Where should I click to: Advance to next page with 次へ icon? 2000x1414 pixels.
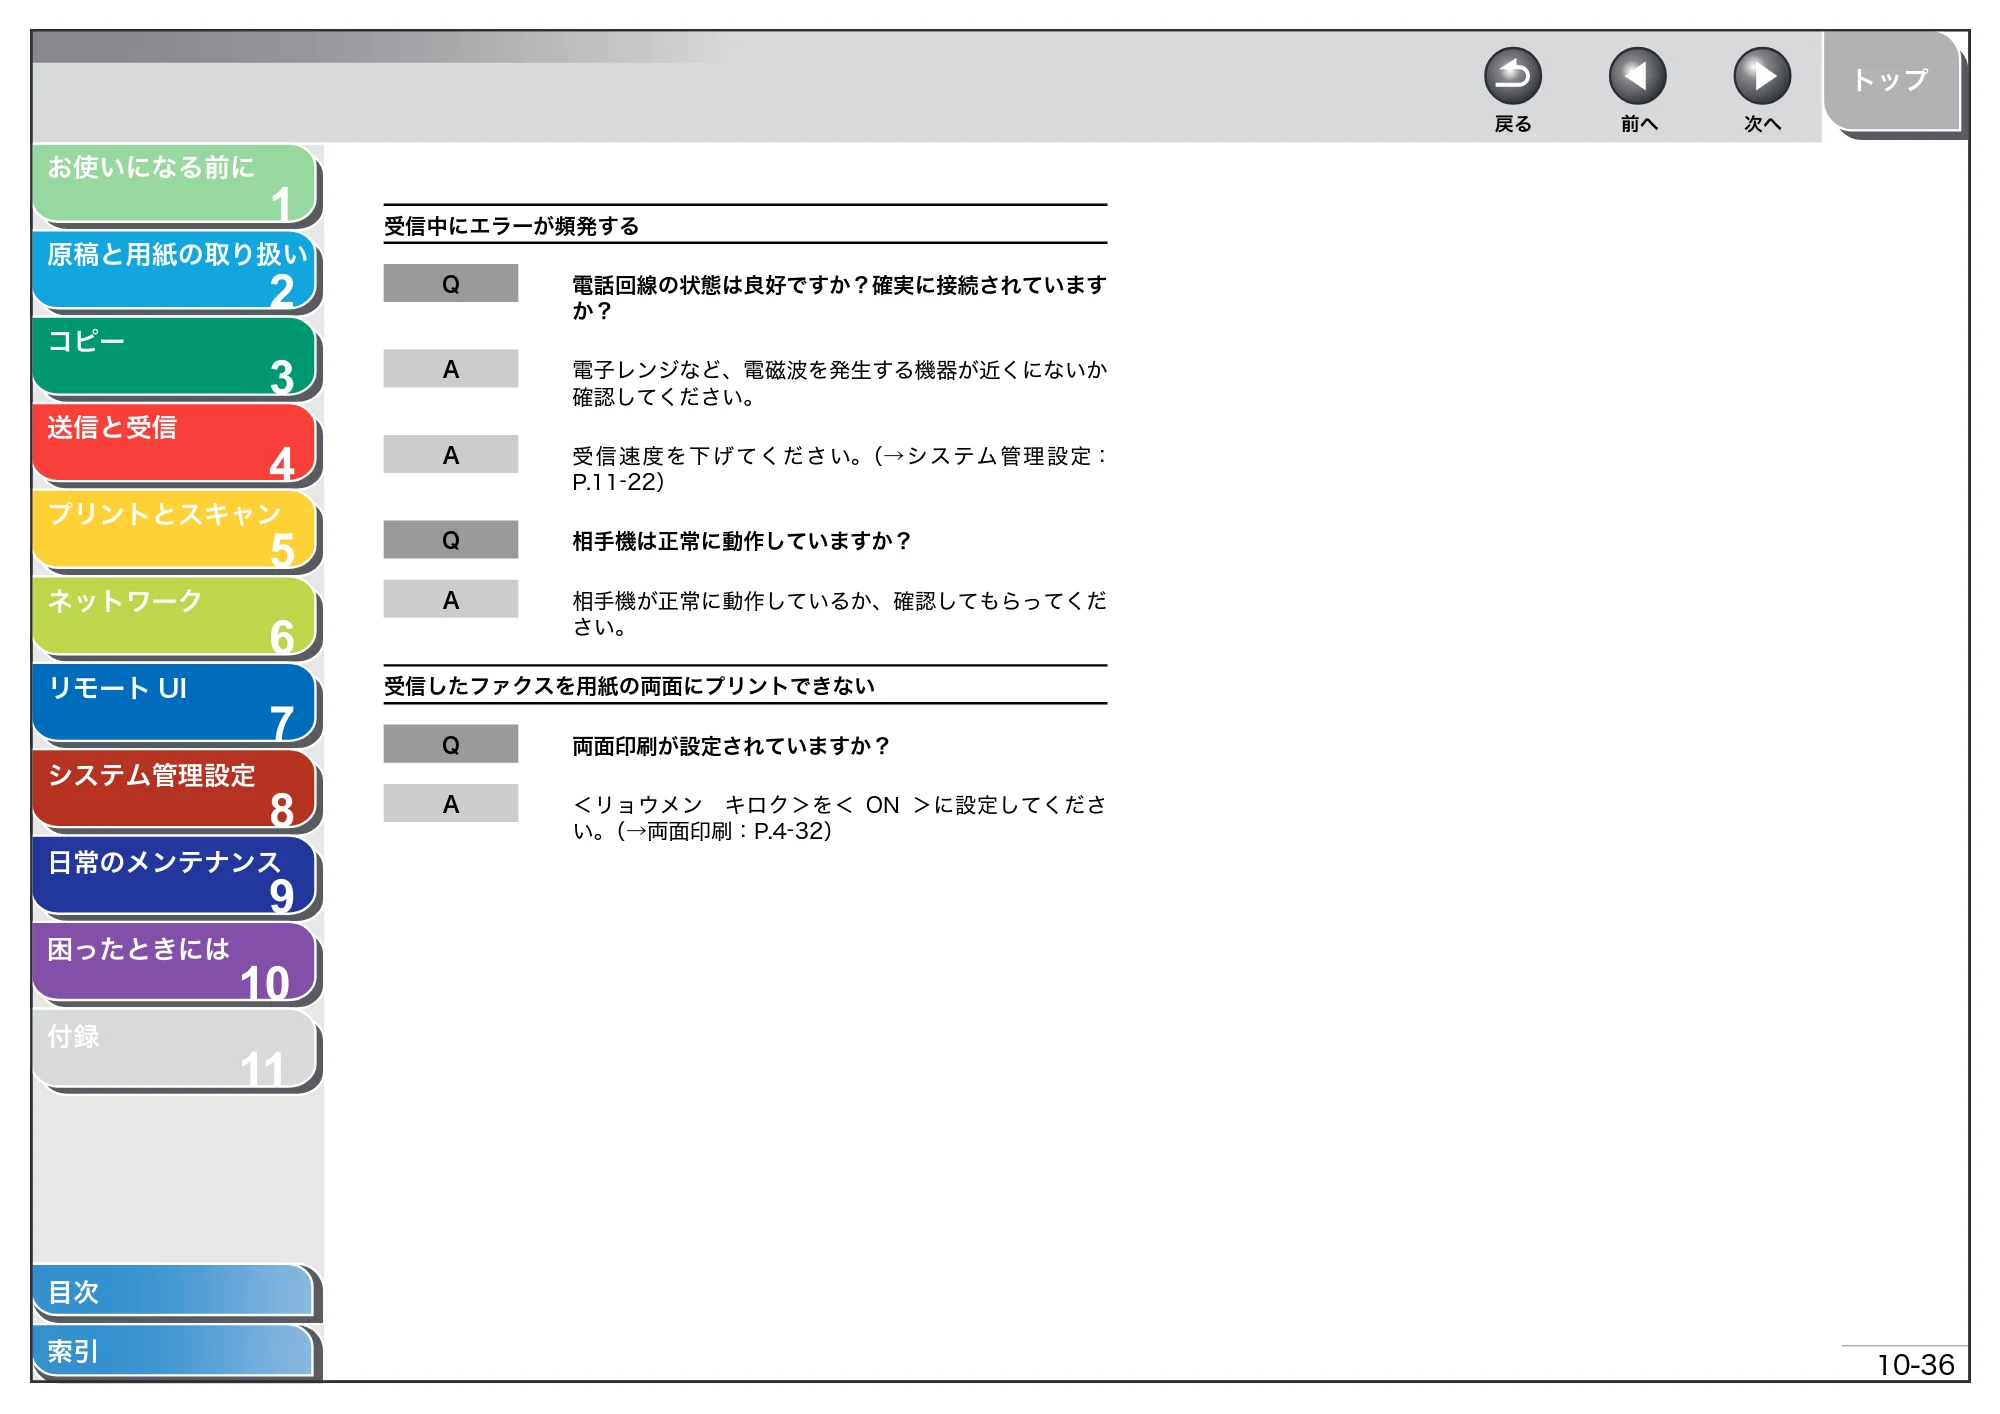coord(1761,76)
